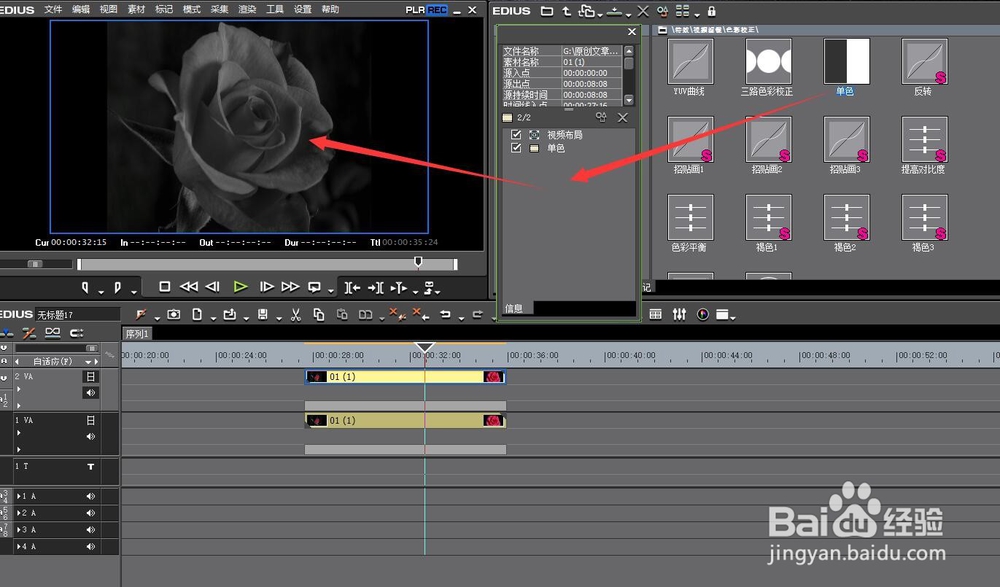
Task: Click the Rewind button in player
Action: pos(189,287)
